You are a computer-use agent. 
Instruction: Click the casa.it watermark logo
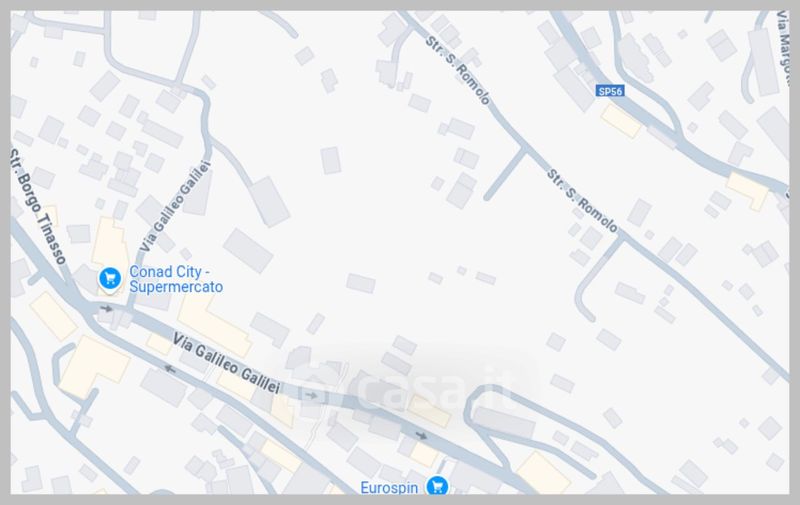tap(407, 392)
